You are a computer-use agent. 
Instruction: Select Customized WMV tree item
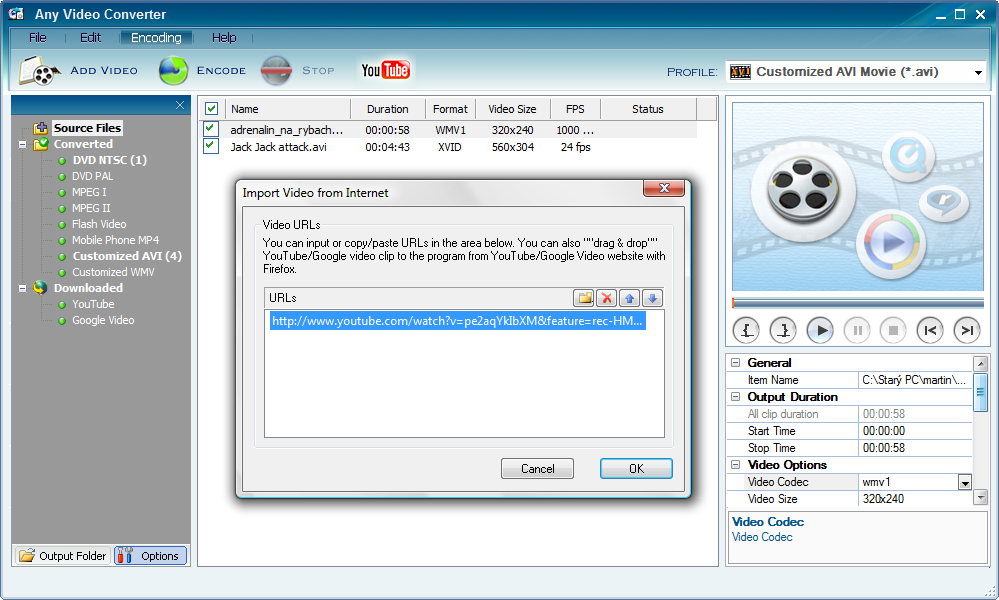pyautogui.click(x=113, y=272)
